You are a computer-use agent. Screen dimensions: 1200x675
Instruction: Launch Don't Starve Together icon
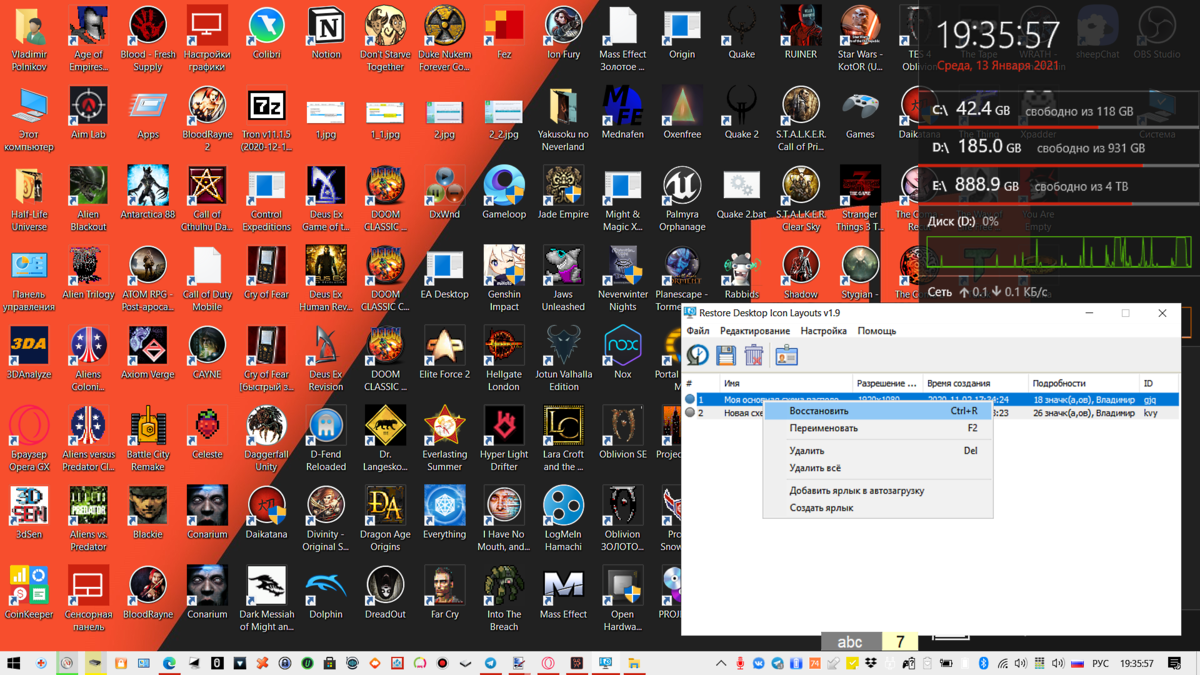(x=385, y=38)
